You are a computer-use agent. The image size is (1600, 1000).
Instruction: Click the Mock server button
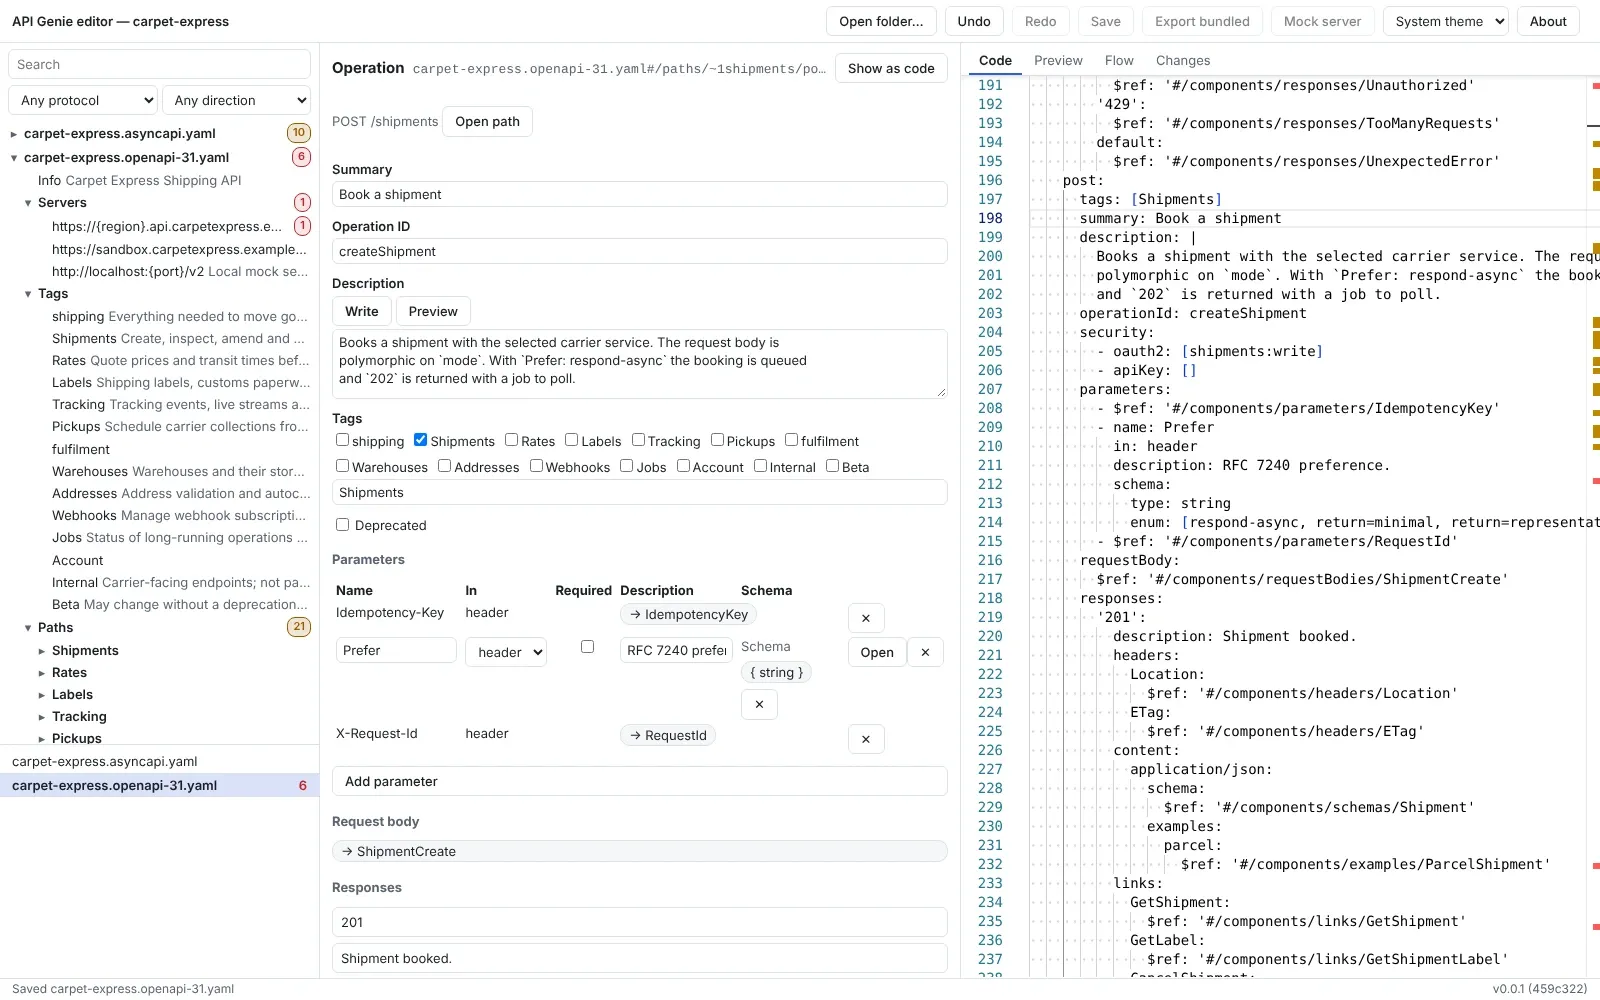point(1322,21)
